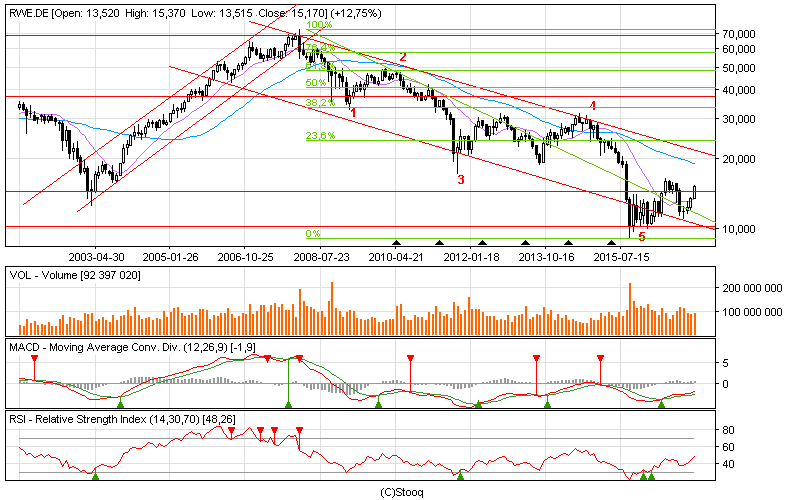
Task: Click the 70,000 price axis label
Action: coord(739,34)
